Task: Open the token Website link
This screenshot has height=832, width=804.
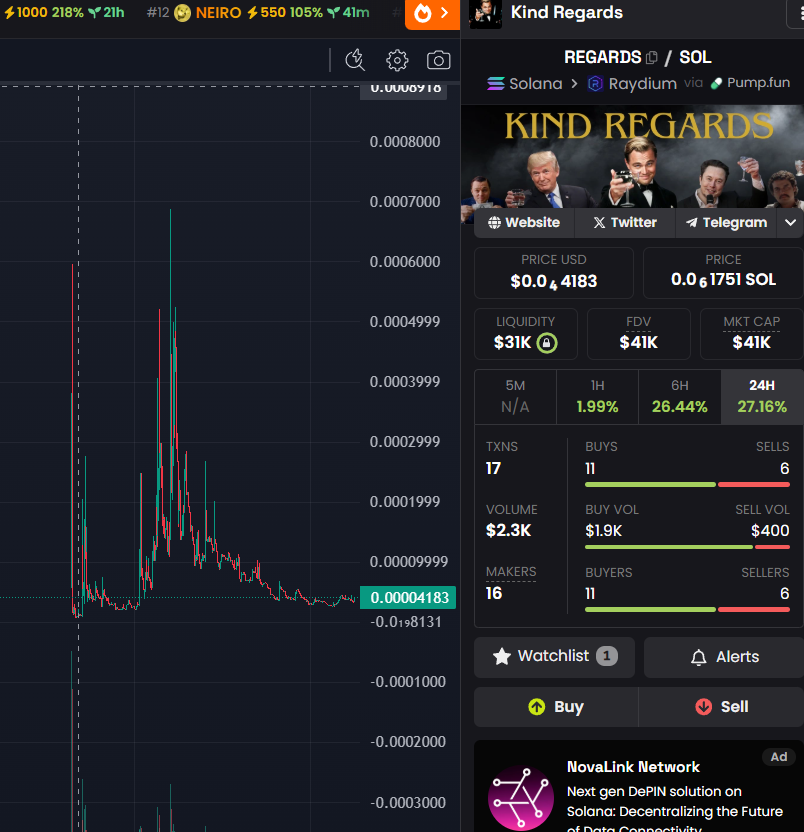Action: [x=524, y=222]
